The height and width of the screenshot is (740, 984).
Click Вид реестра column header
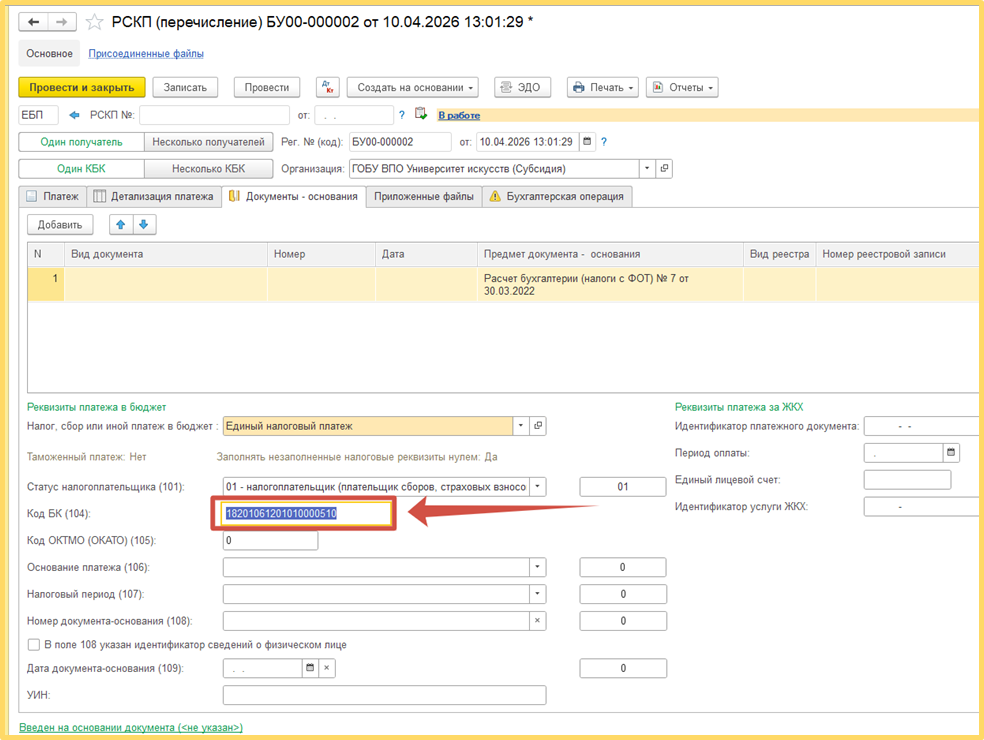pos(779,254)
